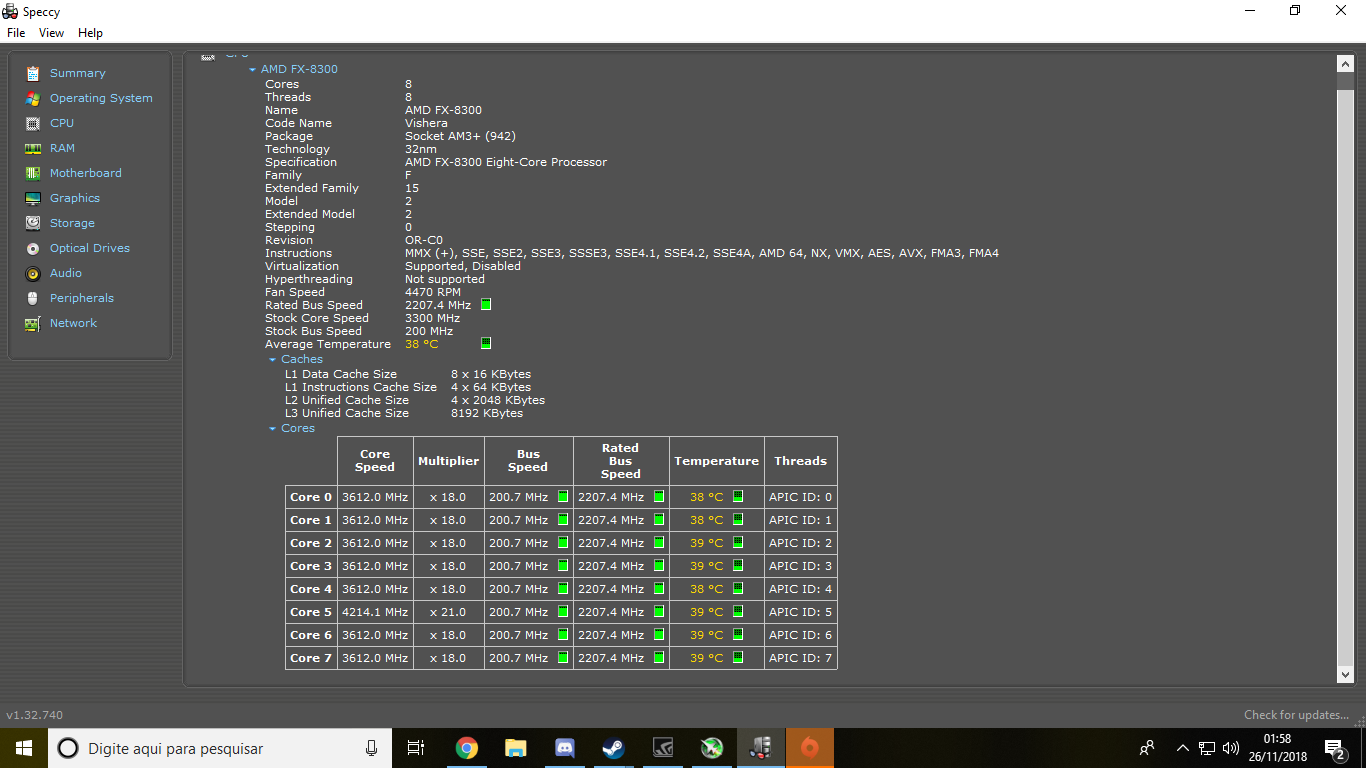Go to the Motherboard section
This screenshot has height=768, width=1366.
click(x=86, y=173)
